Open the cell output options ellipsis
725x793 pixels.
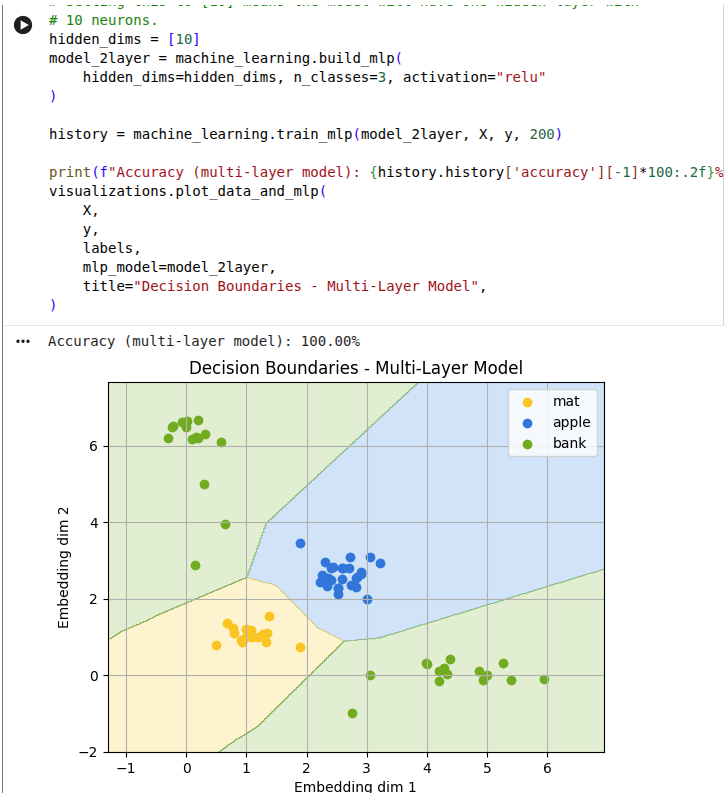coord(23,341)
